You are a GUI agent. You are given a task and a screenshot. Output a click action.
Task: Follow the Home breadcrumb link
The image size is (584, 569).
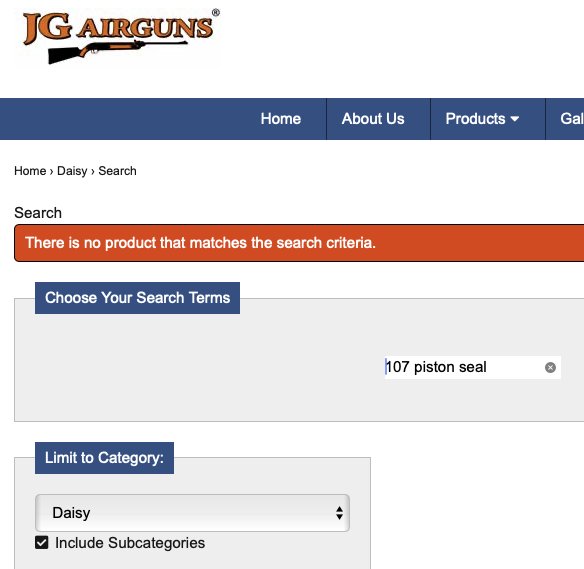(x=30, y=171)
